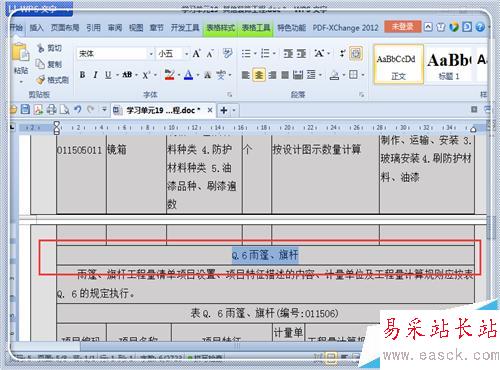Switch to 表格工具 tab
Screen dimensions: 500x370
[x=256, y=28]
